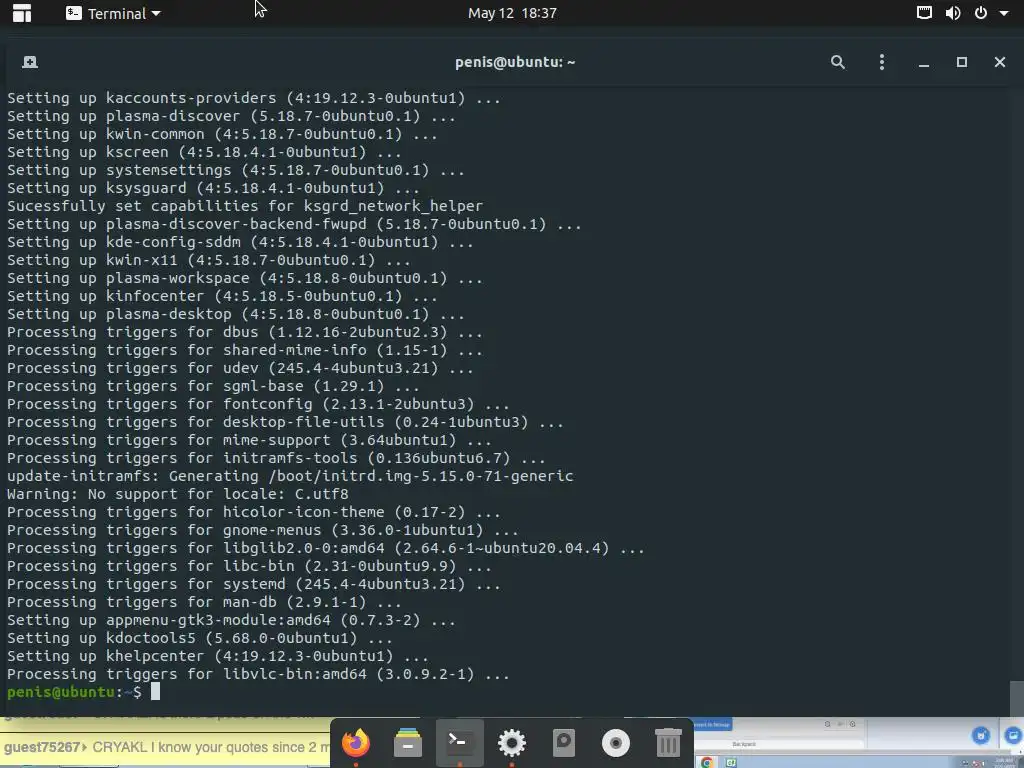Open a new tab in the terminal window
The width and height of the screenshot is (1024, 768).
click(29, 62)
